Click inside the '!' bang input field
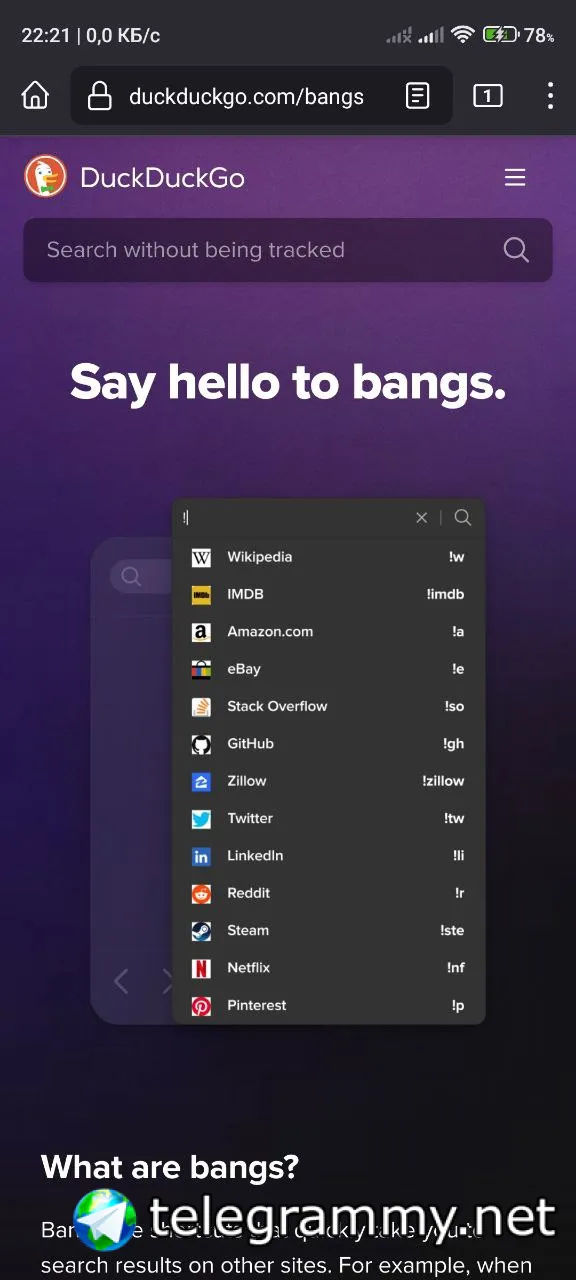 [x=296, y=517]
